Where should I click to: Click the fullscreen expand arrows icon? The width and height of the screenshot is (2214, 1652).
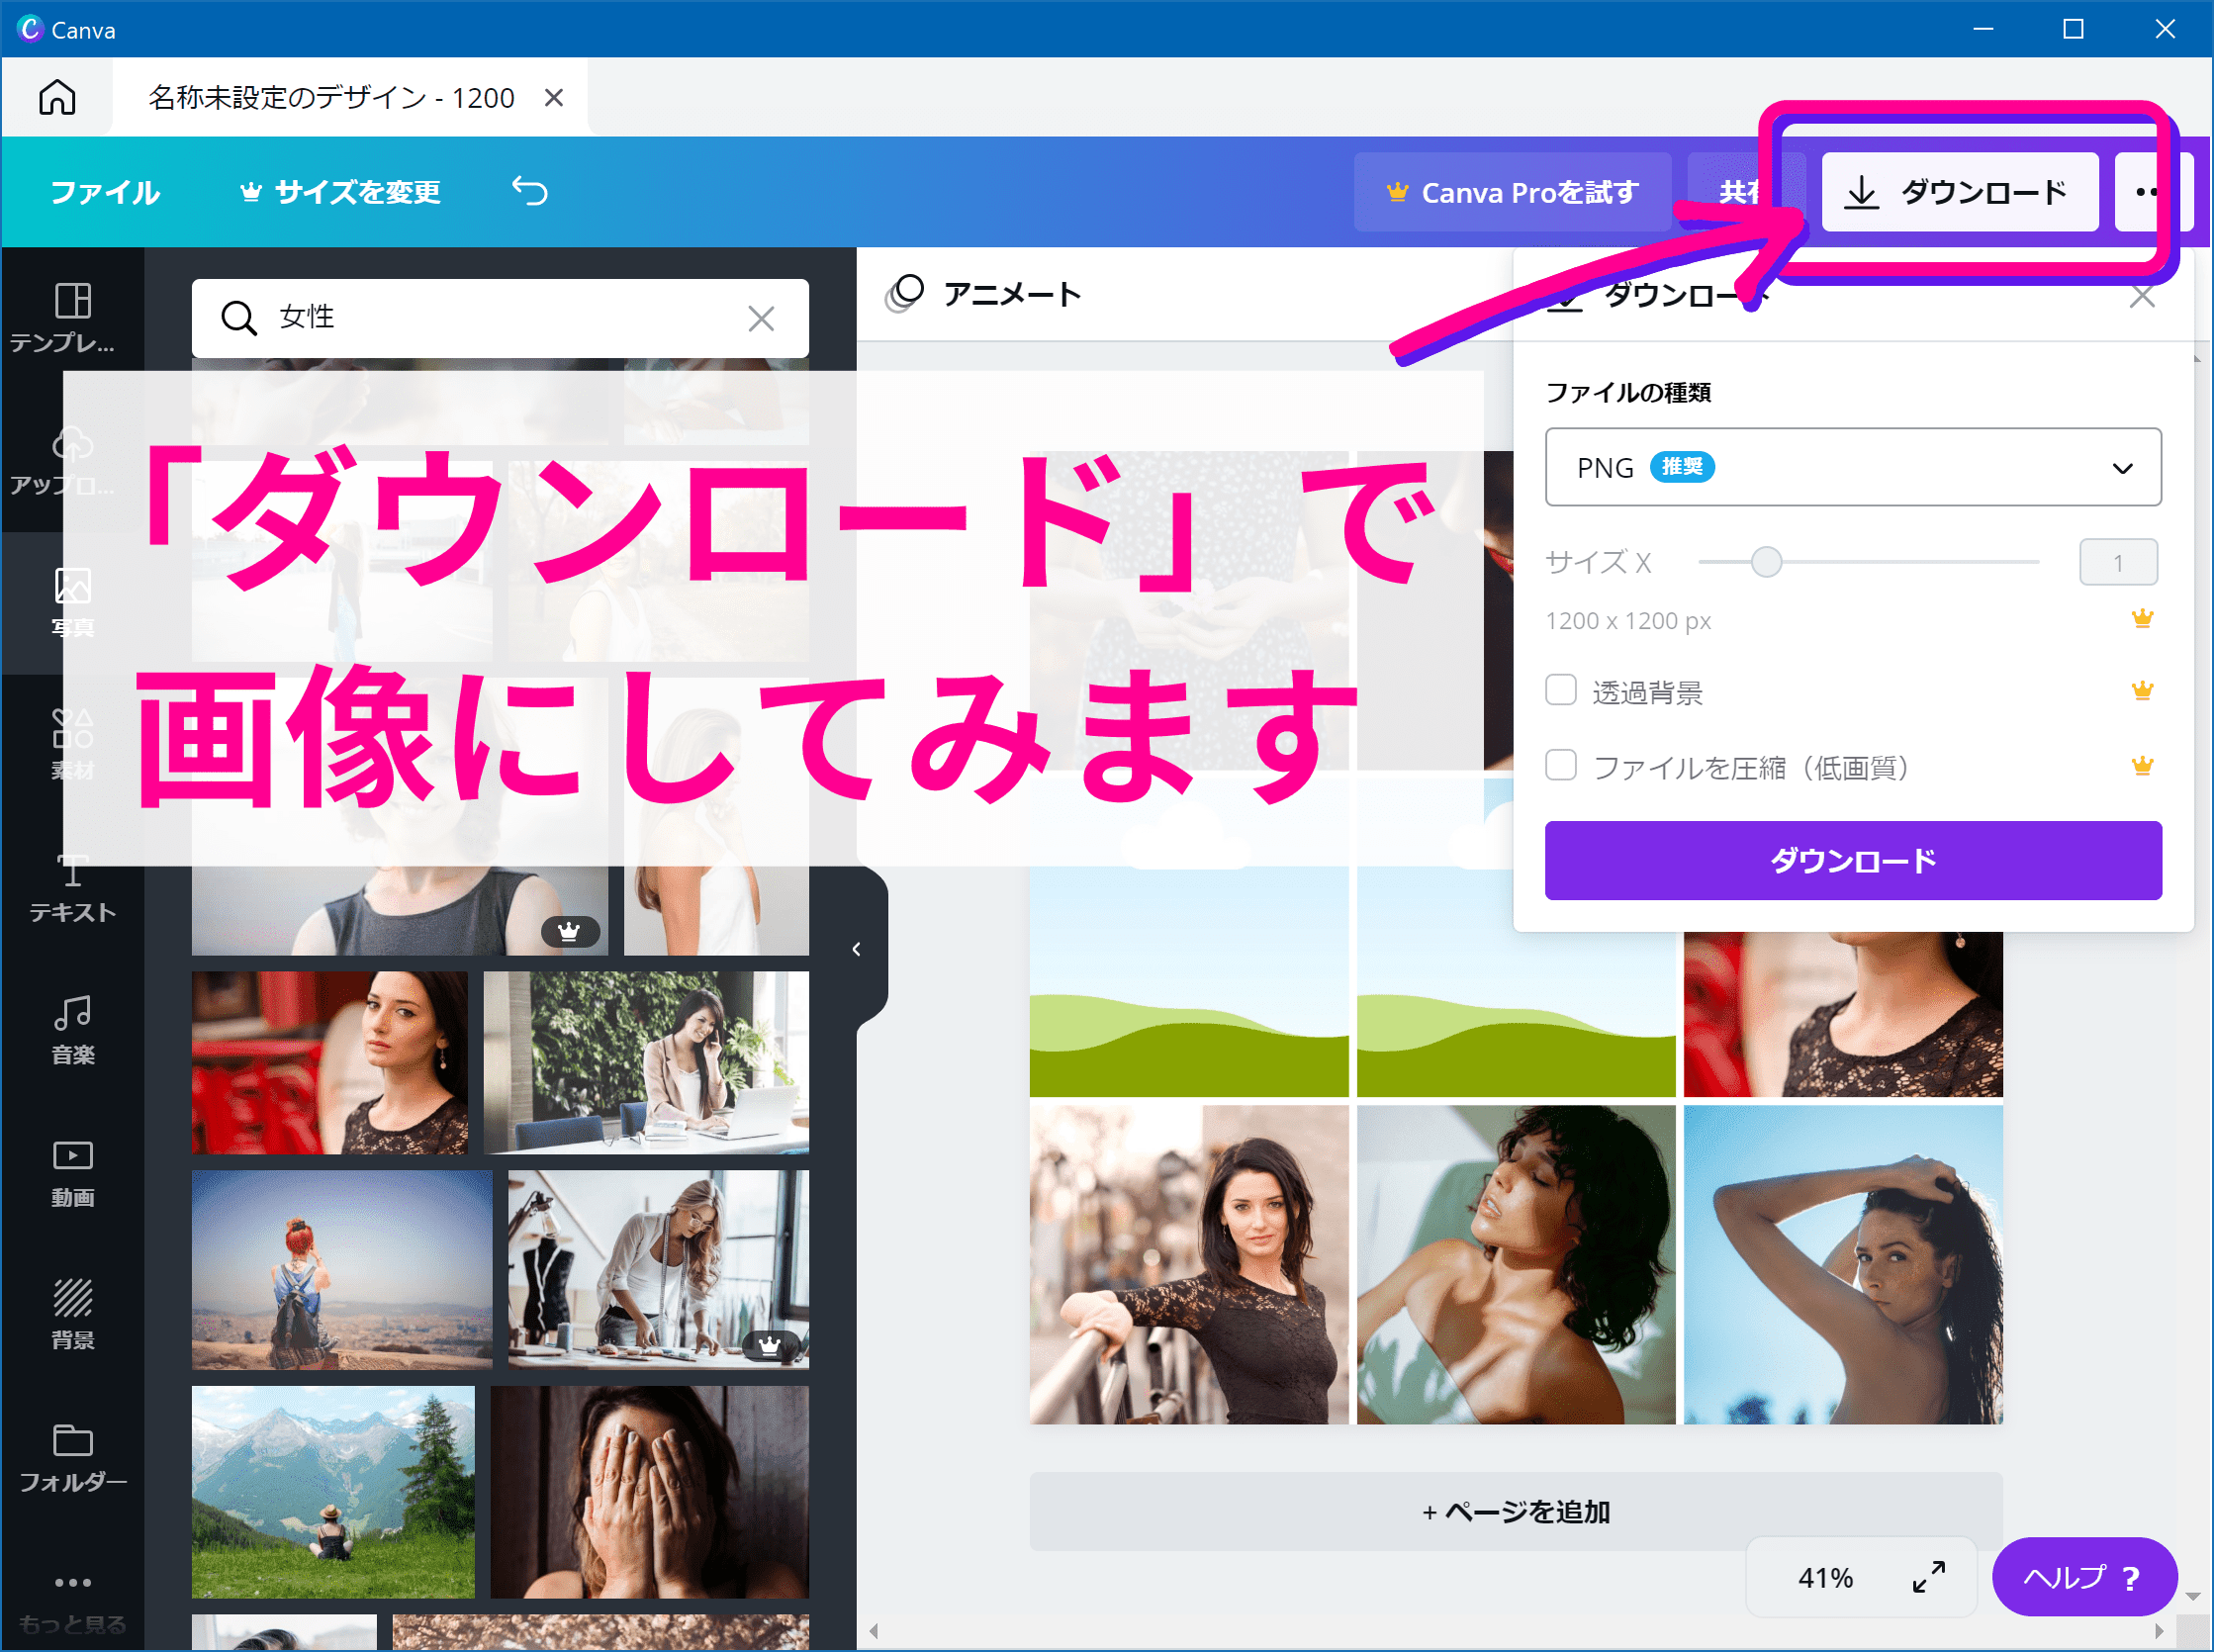click(x=1929, y=1577)
